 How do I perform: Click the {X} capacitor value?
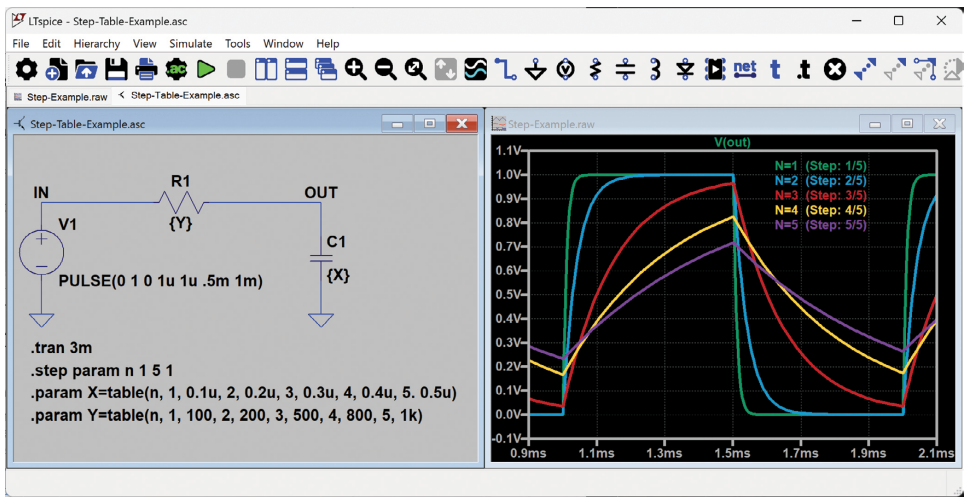[x=338, y=275]
